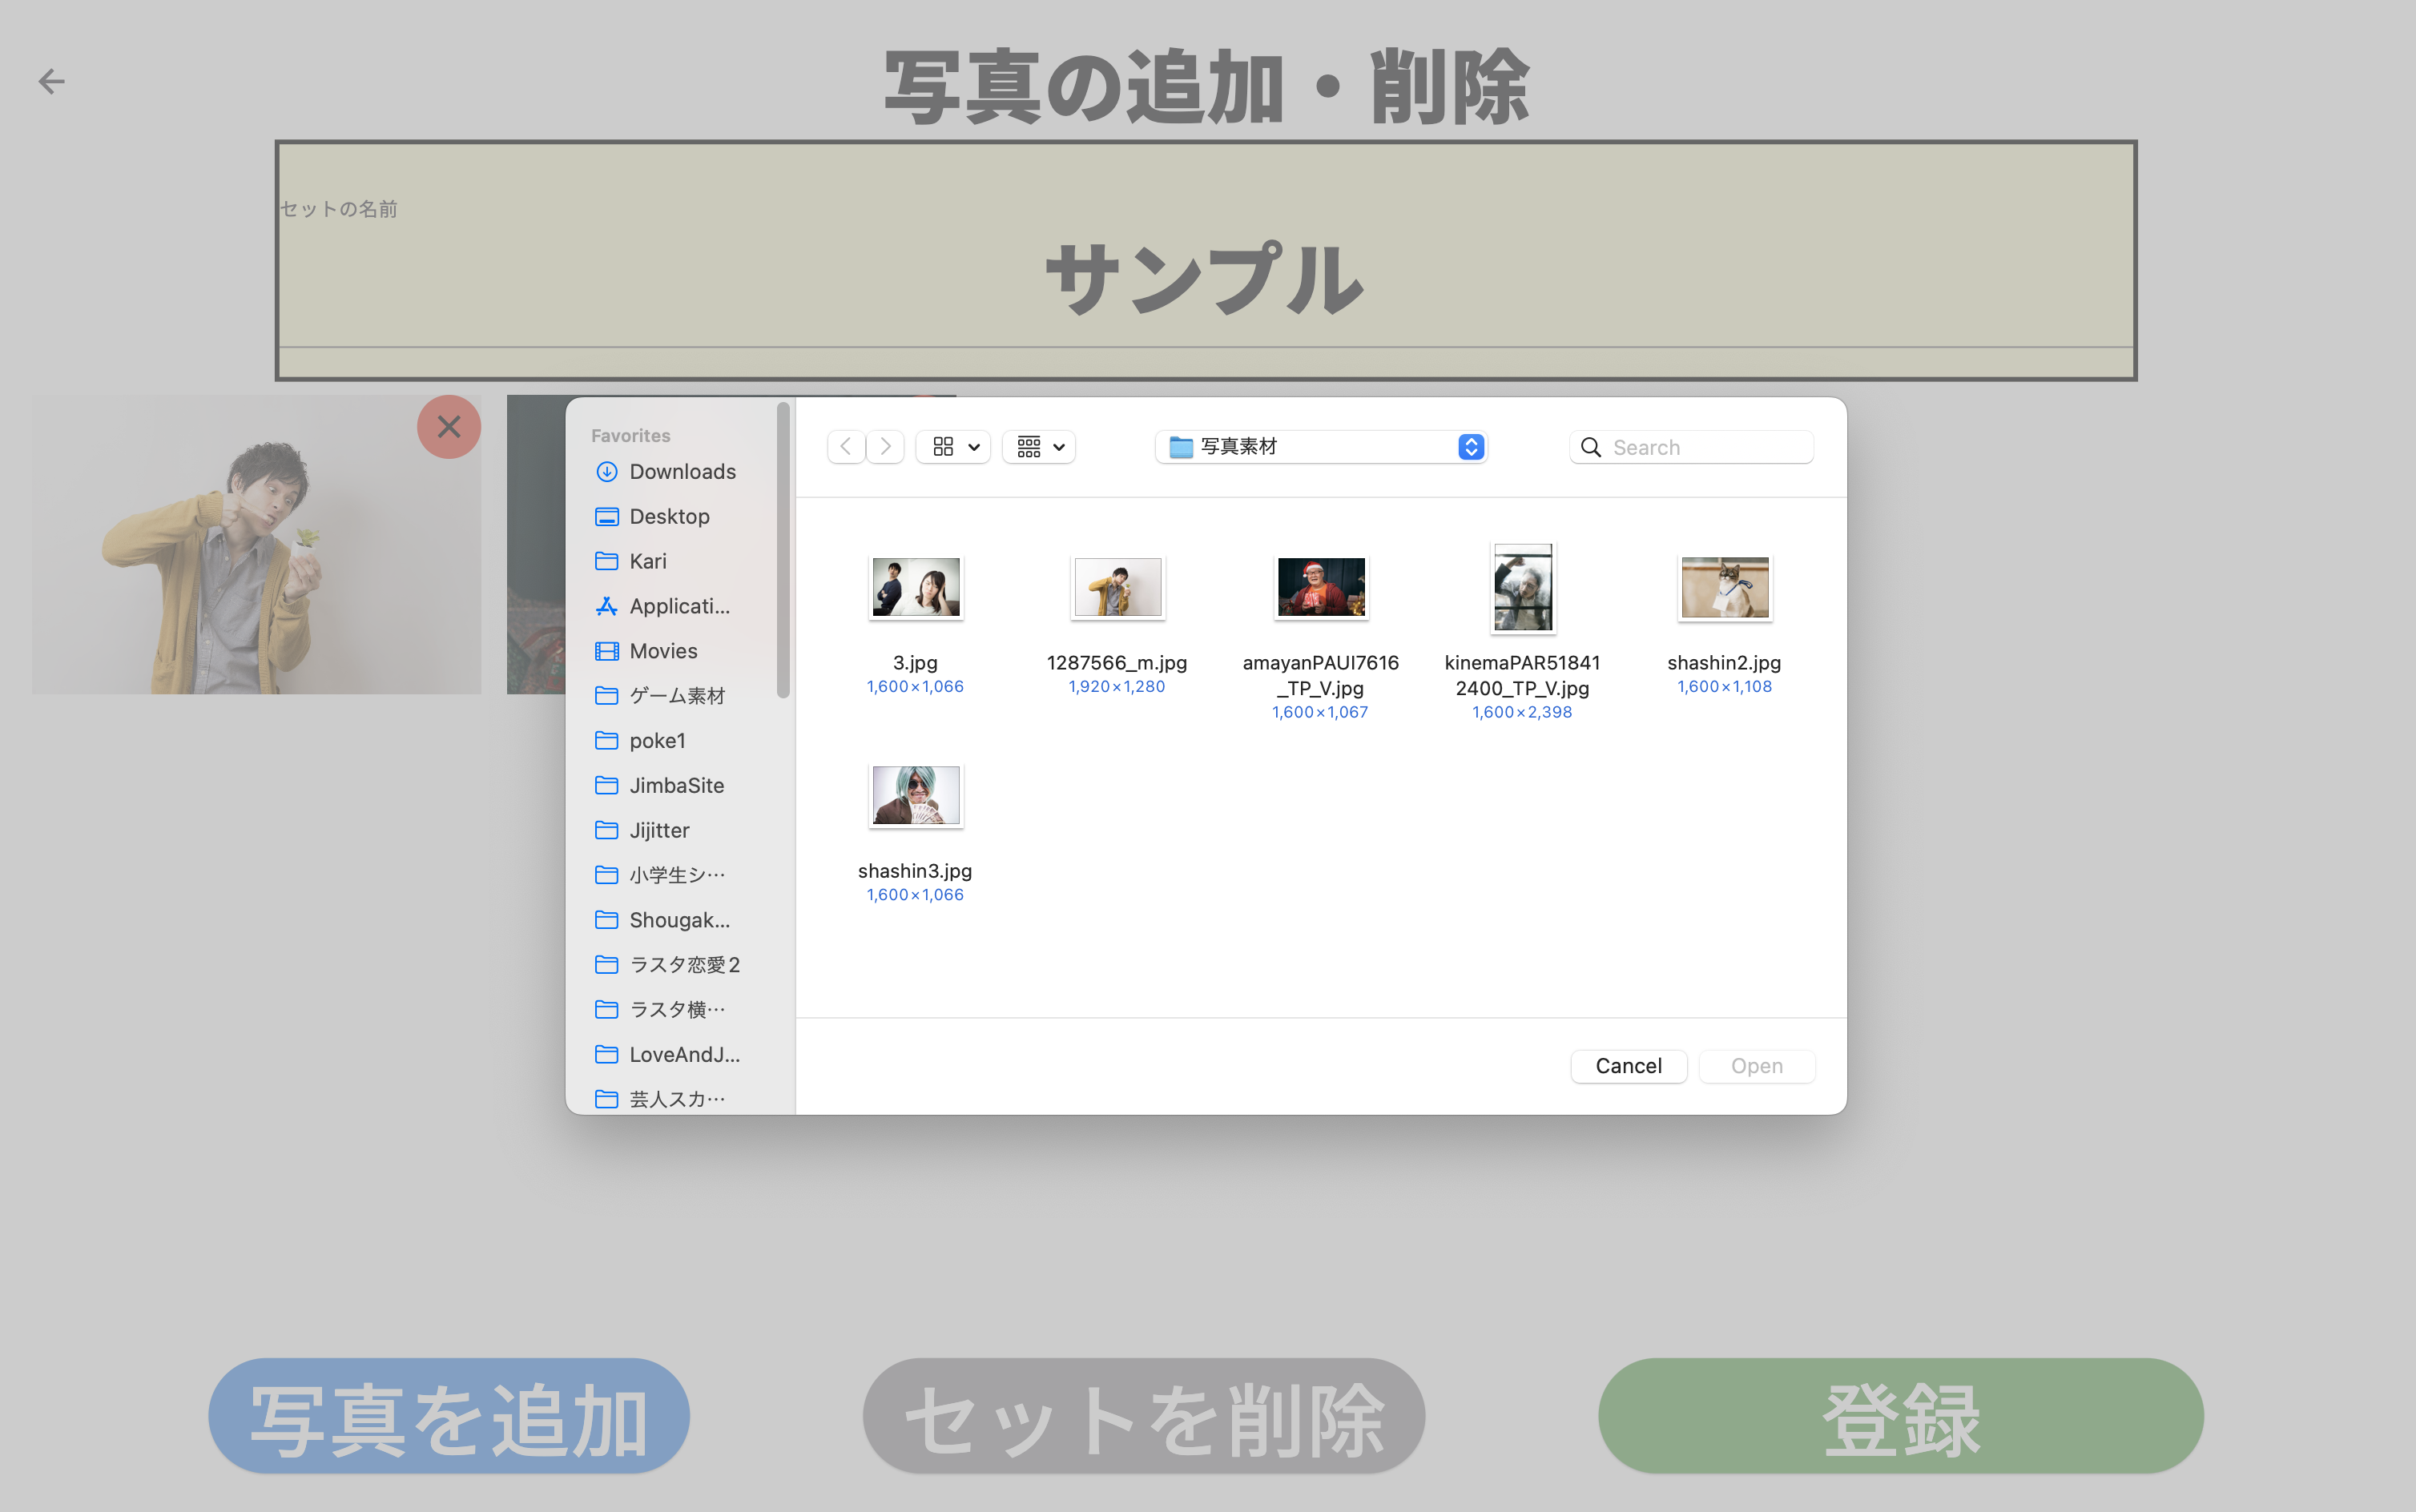Screen dimensions: 2416x1512
Task: Open the grouping options dropdown
Action: click(1040, 447)
